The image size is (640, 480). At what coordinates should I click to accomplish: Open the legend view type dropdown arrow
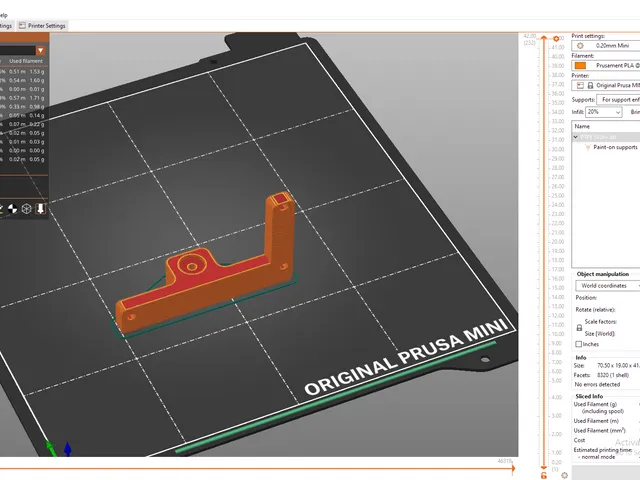pos(40,50)
